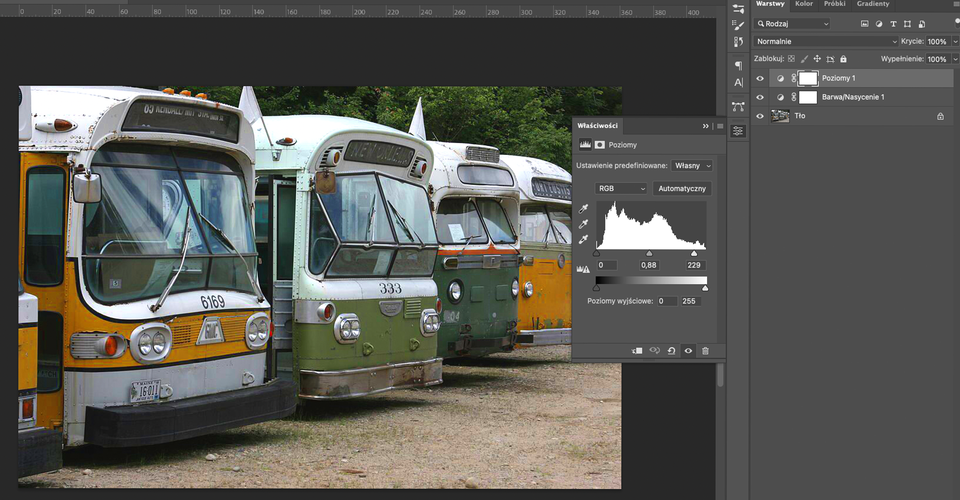Toggle lock all padlock
This screenshot has height=500, width=960.
point(843,59)
